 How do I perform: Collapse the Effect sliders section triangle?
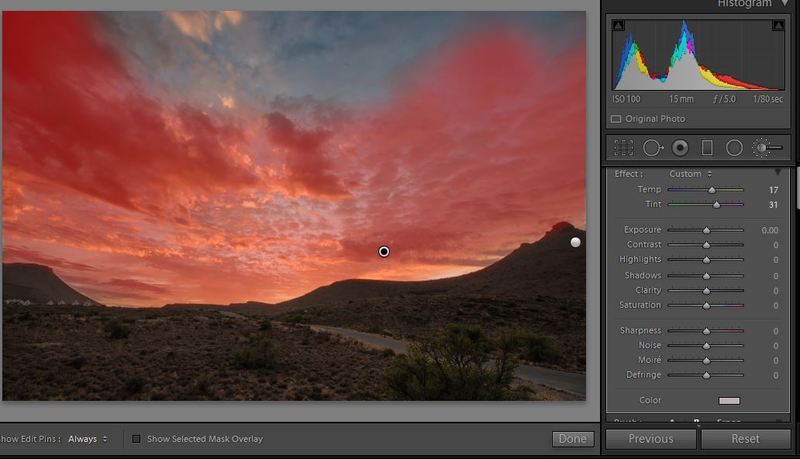tap(778, 172)
